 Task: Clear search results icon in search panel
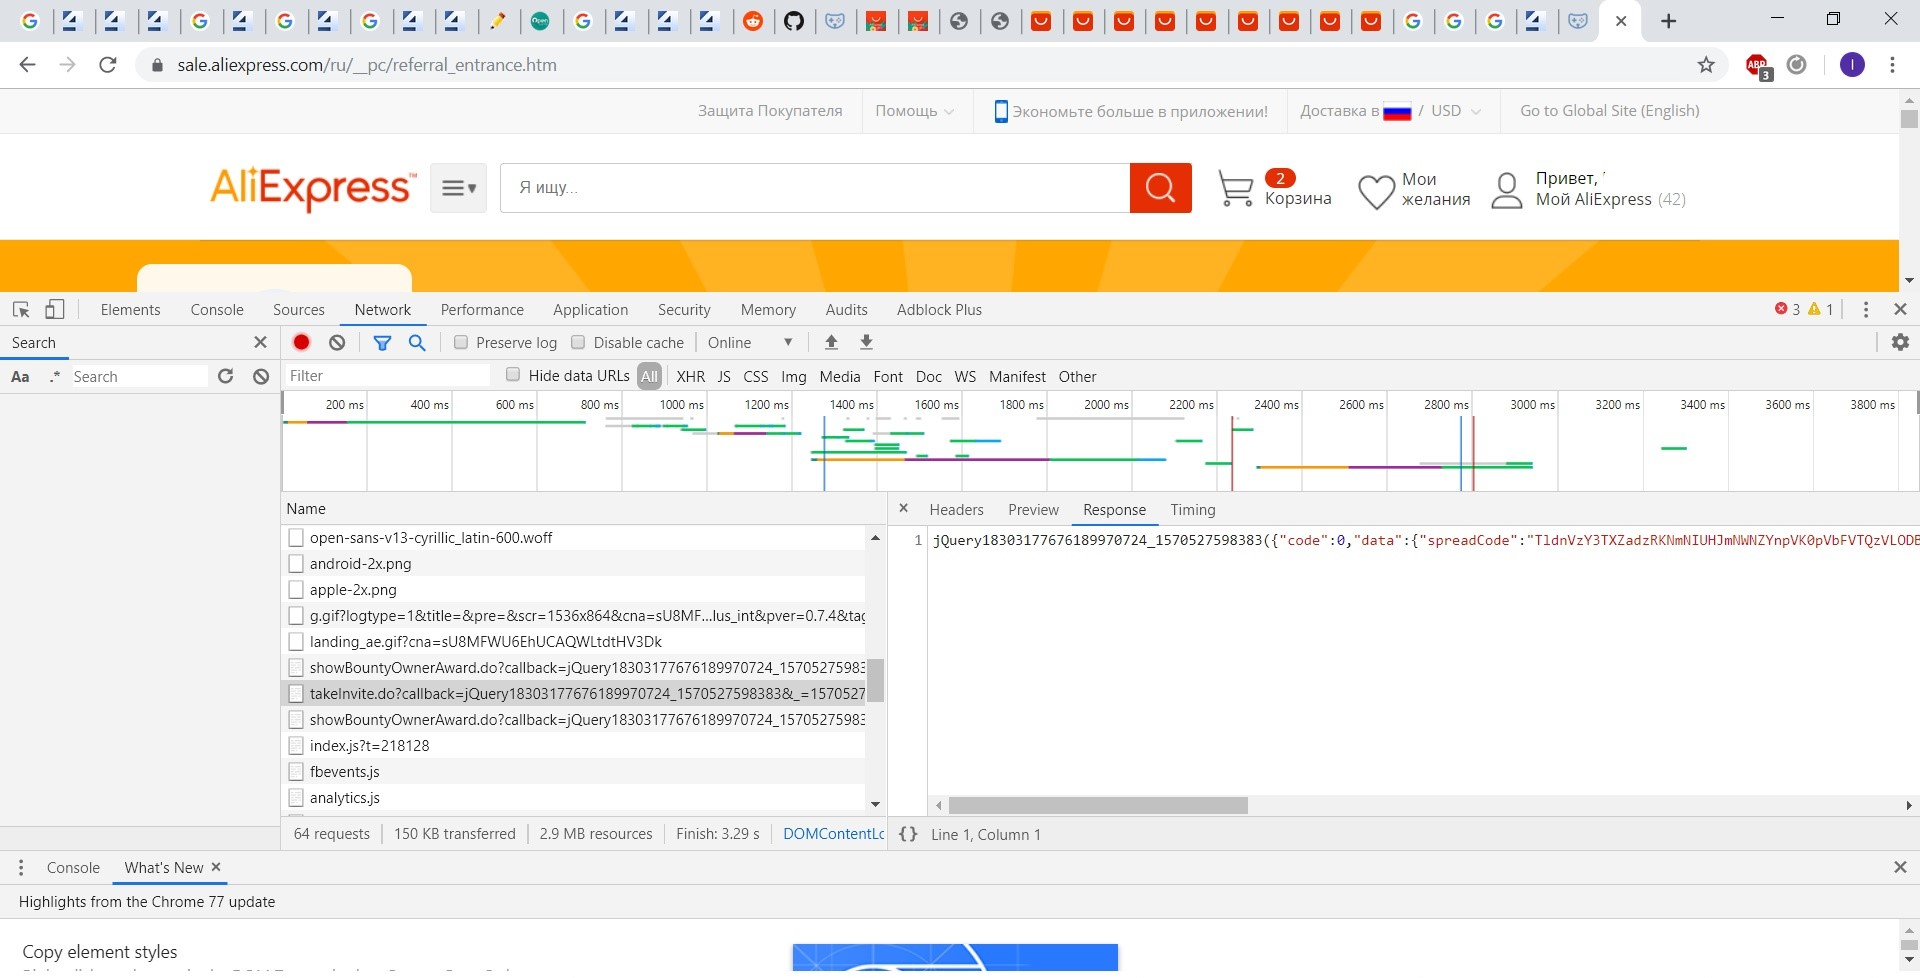coord(261,377)
